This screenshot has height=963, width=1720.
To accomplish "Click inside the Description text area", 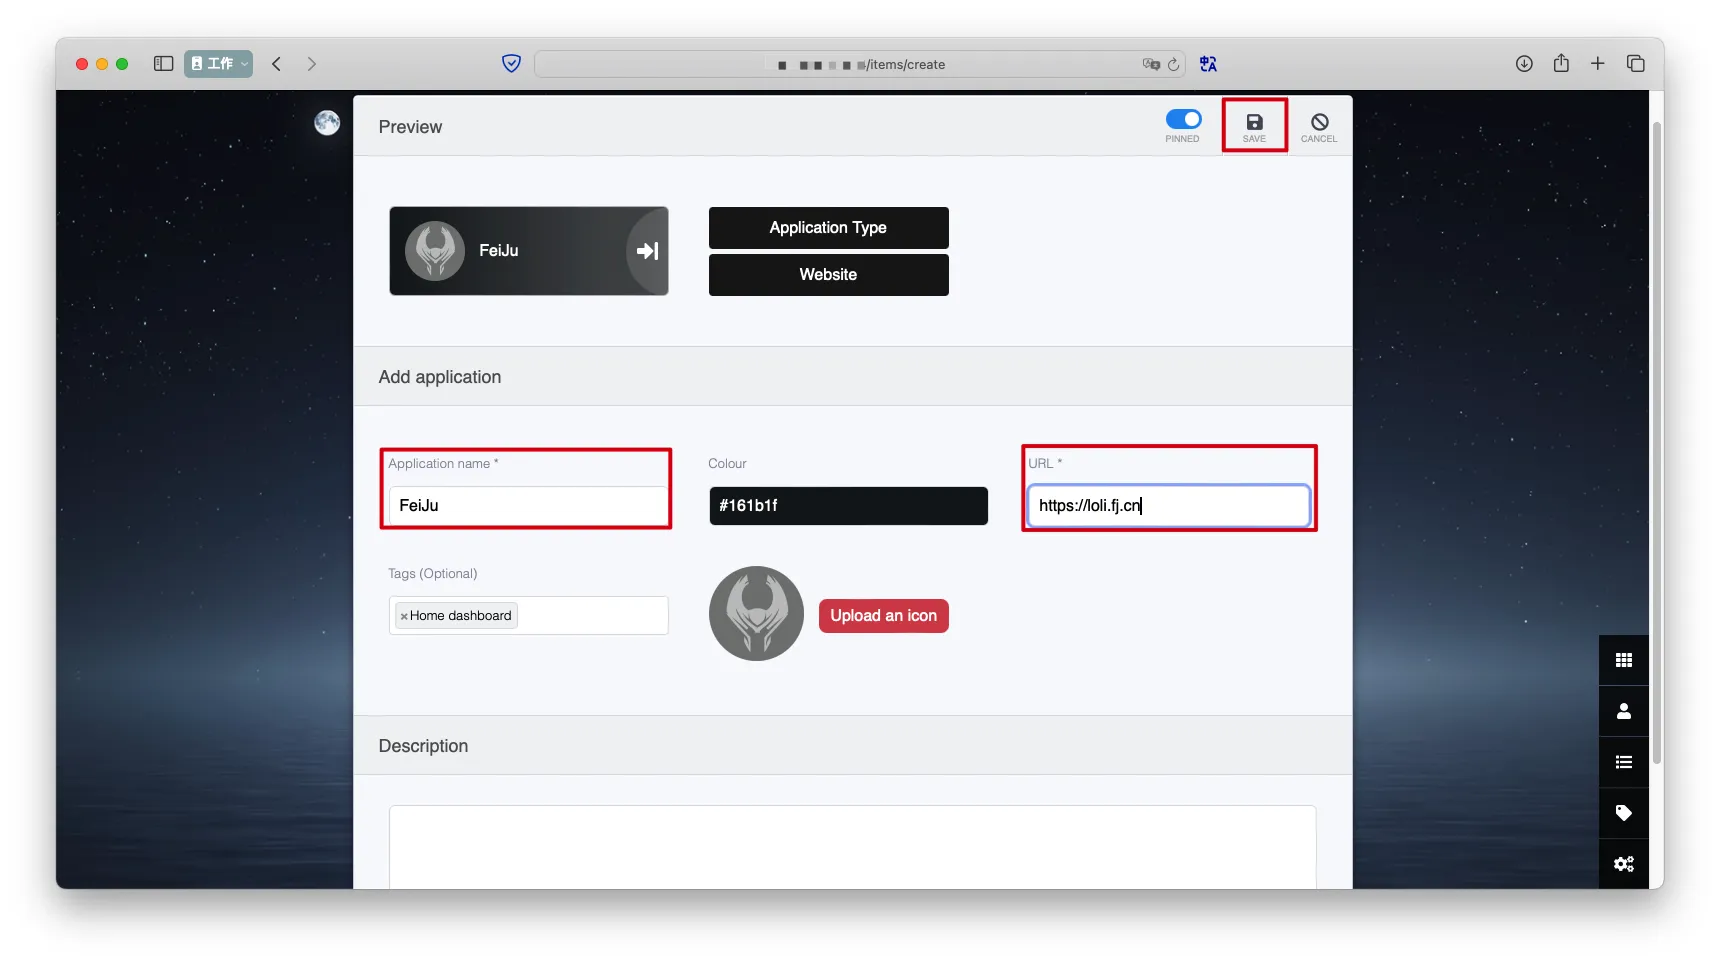I will coord(852,845).
